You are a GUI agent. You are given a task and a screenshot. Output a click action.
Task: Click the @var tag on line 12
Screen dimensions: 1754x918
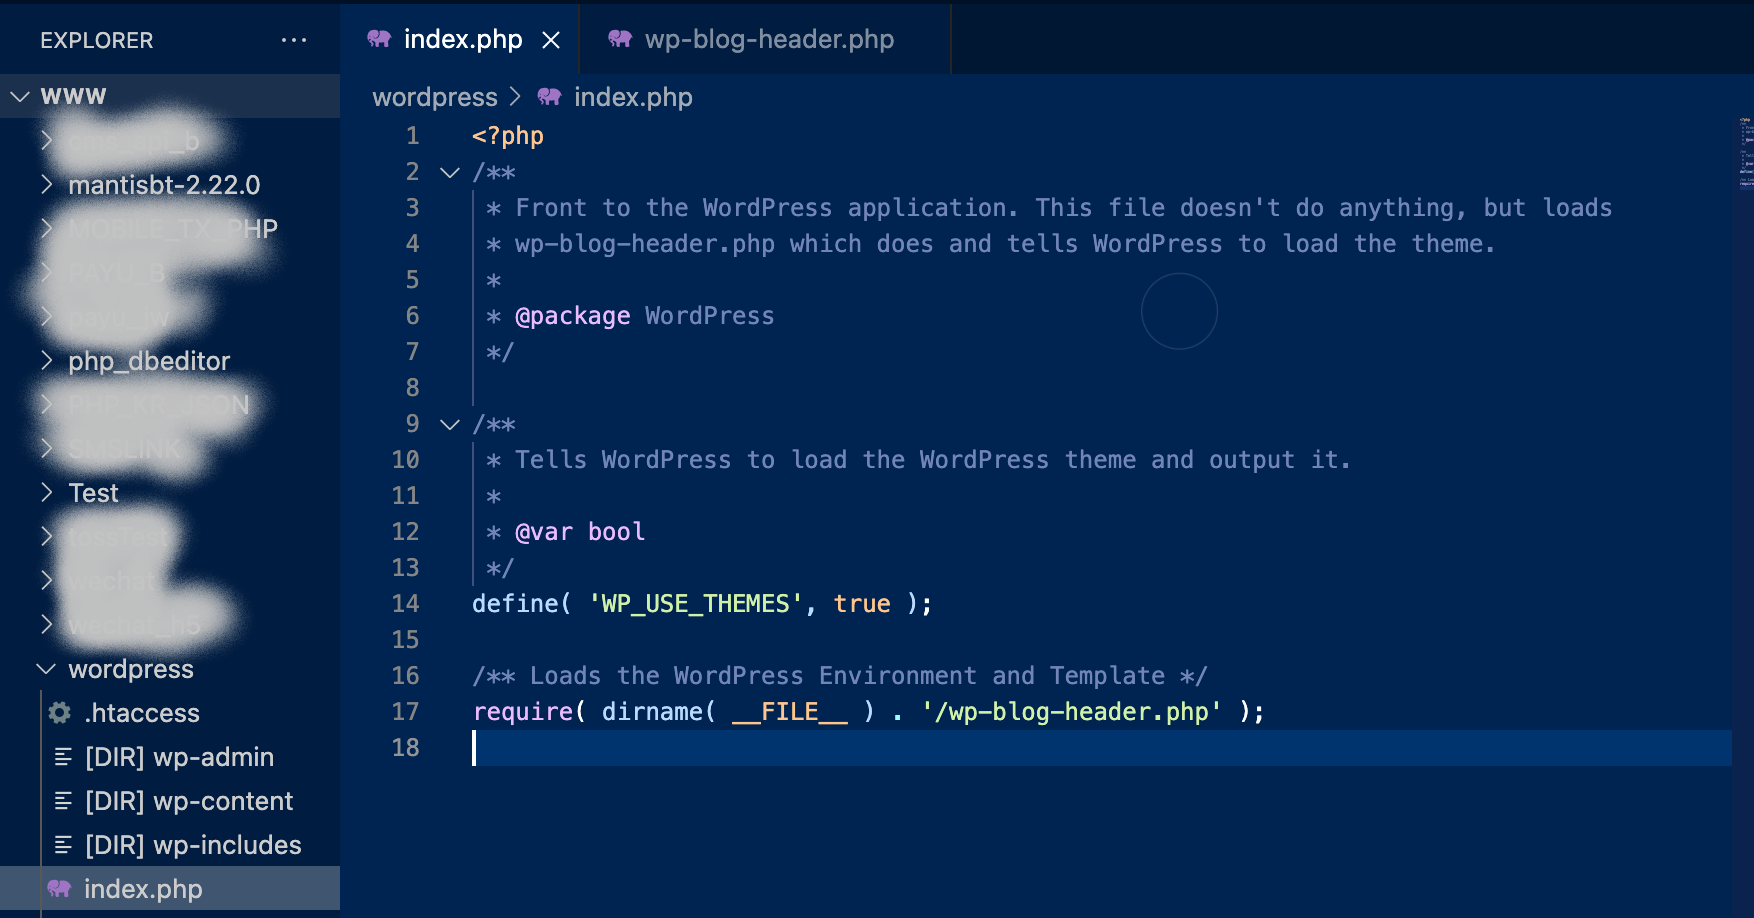click(x=544, y=532)
